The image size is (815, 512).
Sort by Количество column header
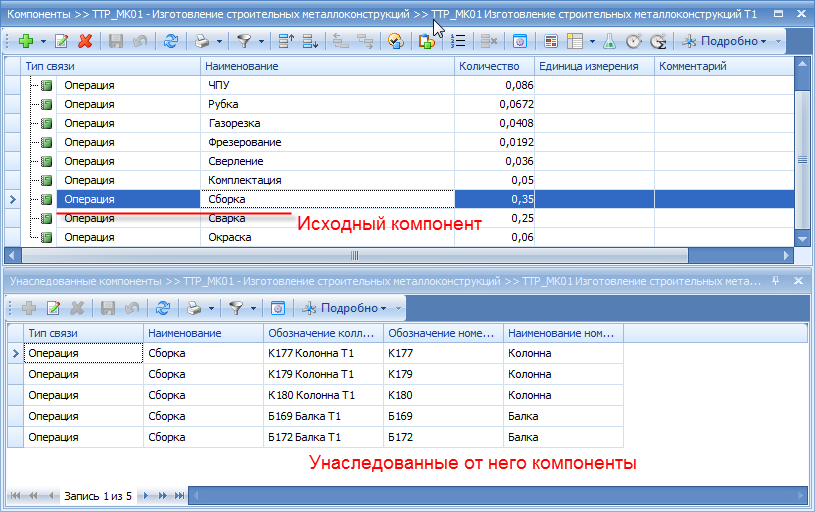click(495, 66)
